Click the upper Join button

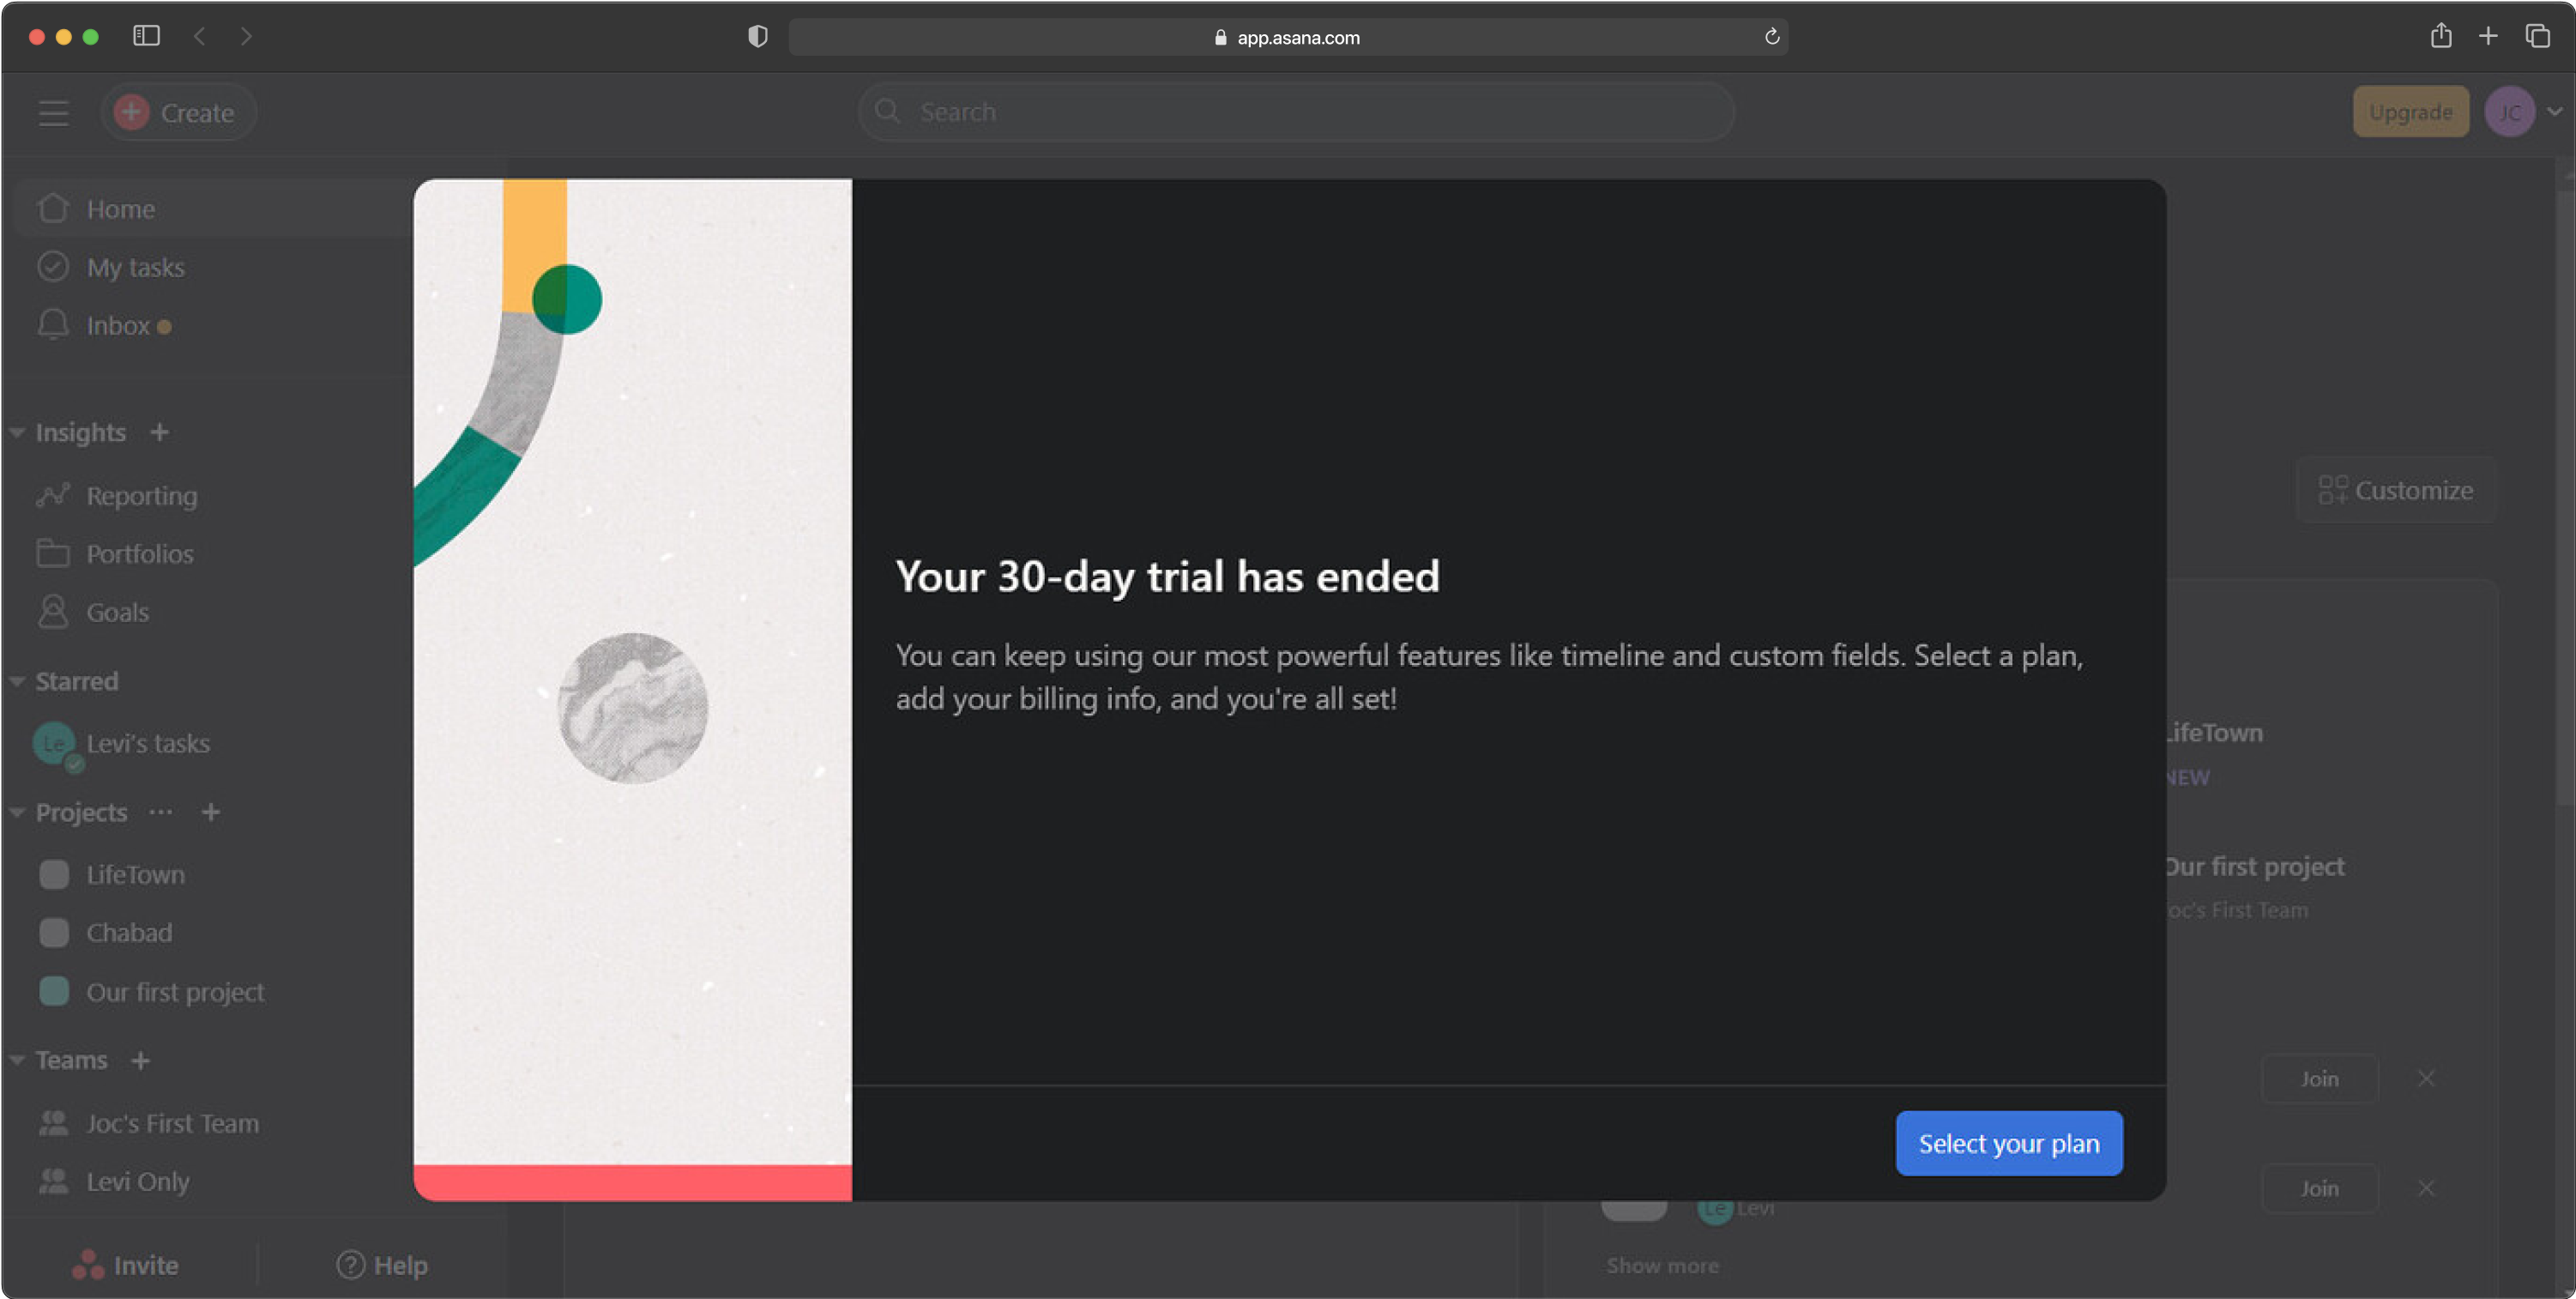(x=2319, y=1078)
